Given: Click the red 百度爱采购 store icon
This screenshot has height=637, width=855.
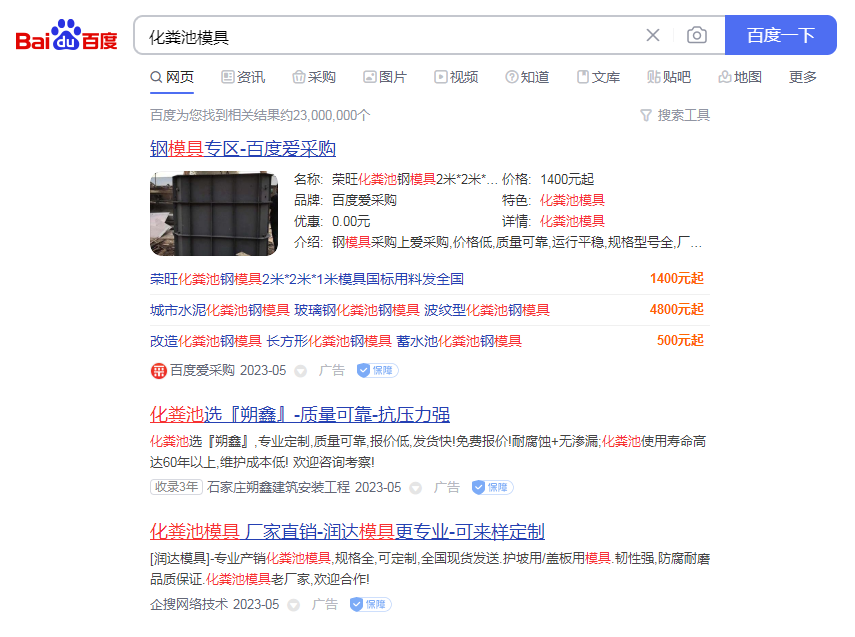Looking at the screenshot, I should click(157, 370).
